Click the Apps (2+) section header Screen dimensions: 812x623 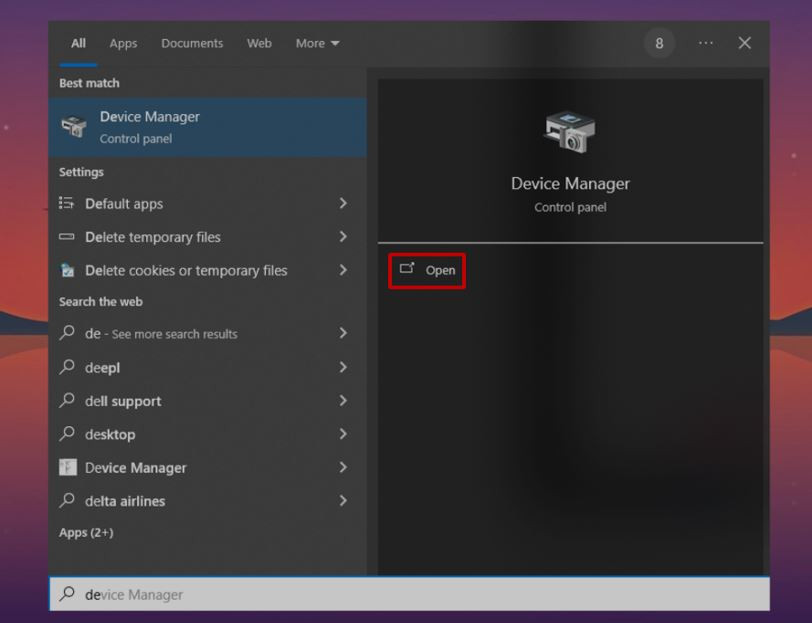(86, 533)
